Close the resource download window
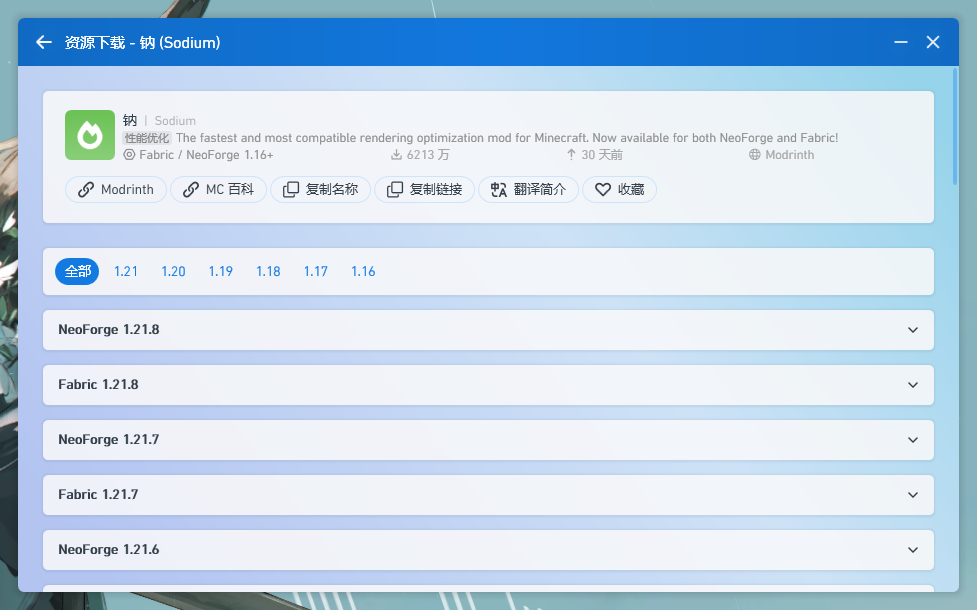The height and width of the screenshot is (610, 977). point(933,42)
